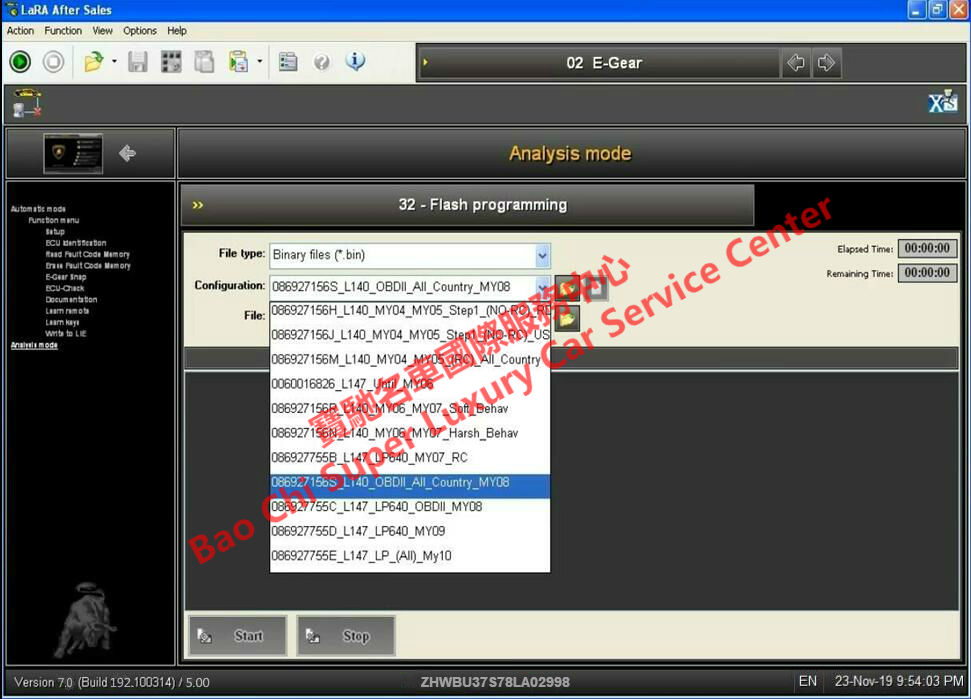Click the floppy disk save icon
Viewport: 971px width, 699px height.
point(137,62)
